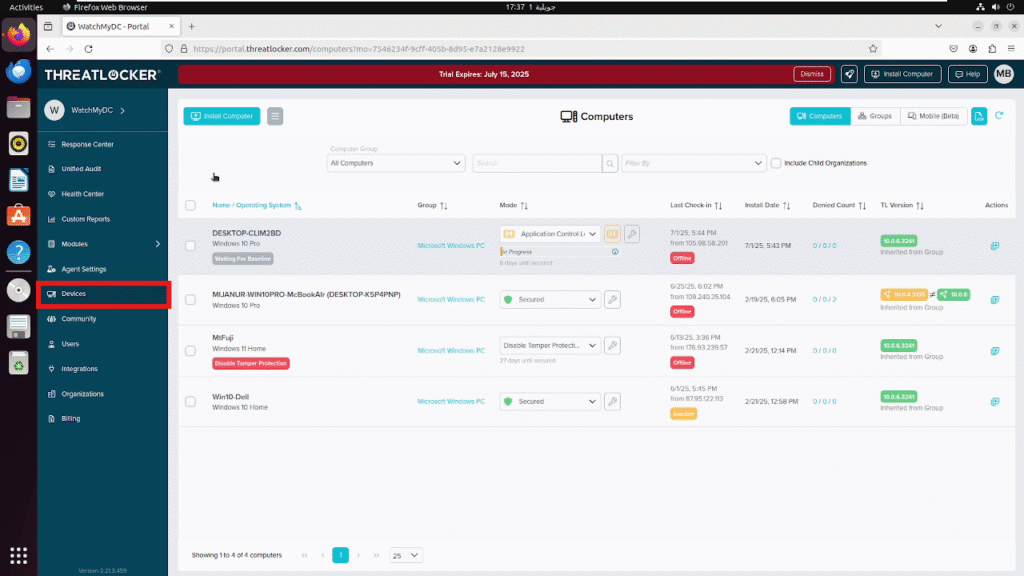
Task: Open Thunderbird from the dock
Action: point(18,71)
